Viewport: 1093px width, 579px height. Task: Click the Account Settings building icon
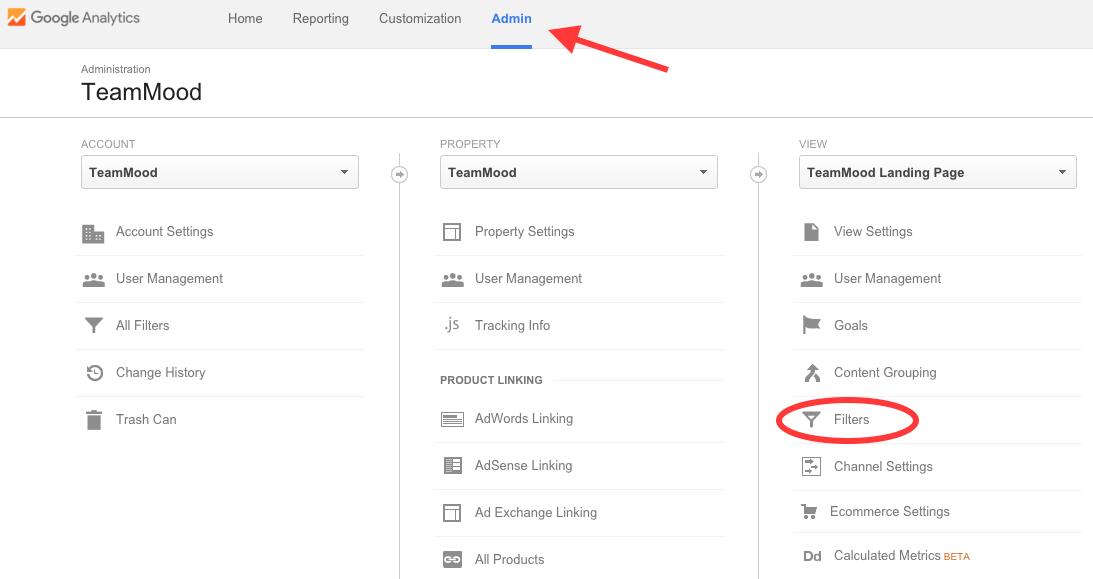93,233
